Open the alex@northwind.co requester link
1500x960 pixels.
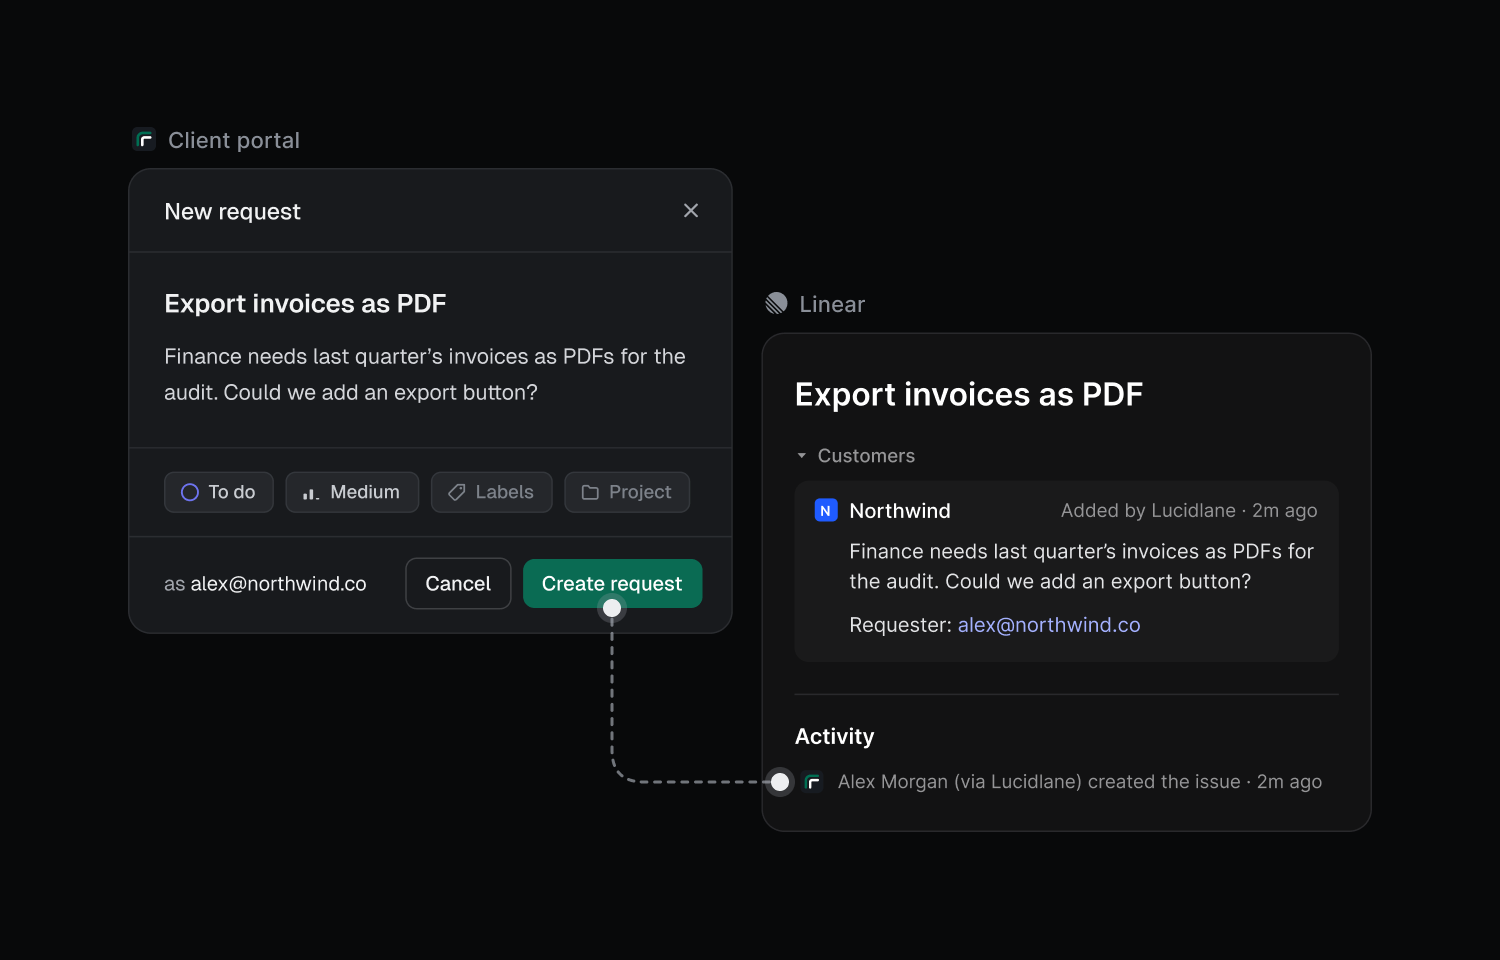[x=1049, y=625]
